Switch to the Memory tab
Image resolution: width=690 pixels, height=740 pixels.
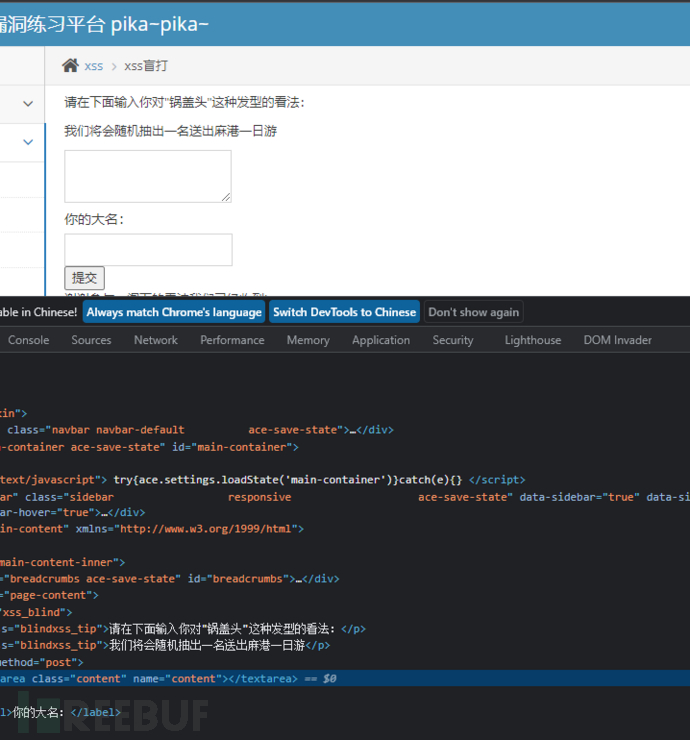(308, 340)
